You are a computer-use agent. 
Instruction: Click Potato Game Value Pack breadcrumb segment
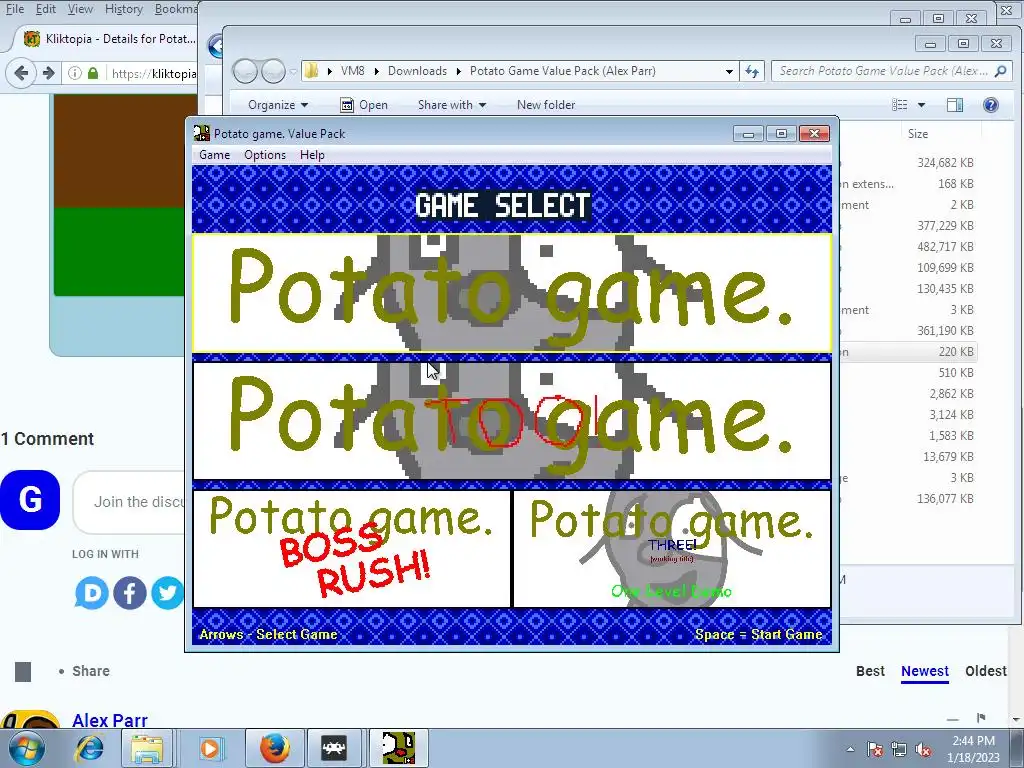(562, 71)
